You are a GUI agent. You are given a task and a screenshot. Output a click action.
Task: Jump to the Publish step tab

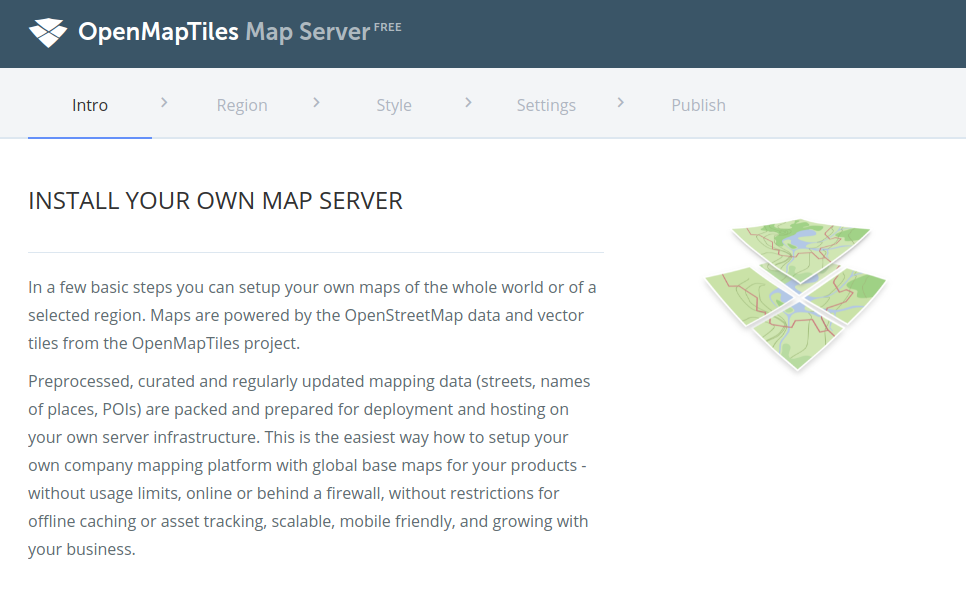click(698, 105)
